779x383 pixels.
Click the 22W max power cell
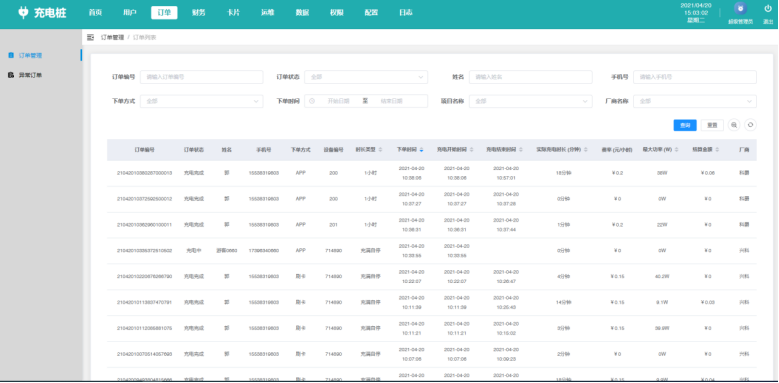(x=662, y=225)
